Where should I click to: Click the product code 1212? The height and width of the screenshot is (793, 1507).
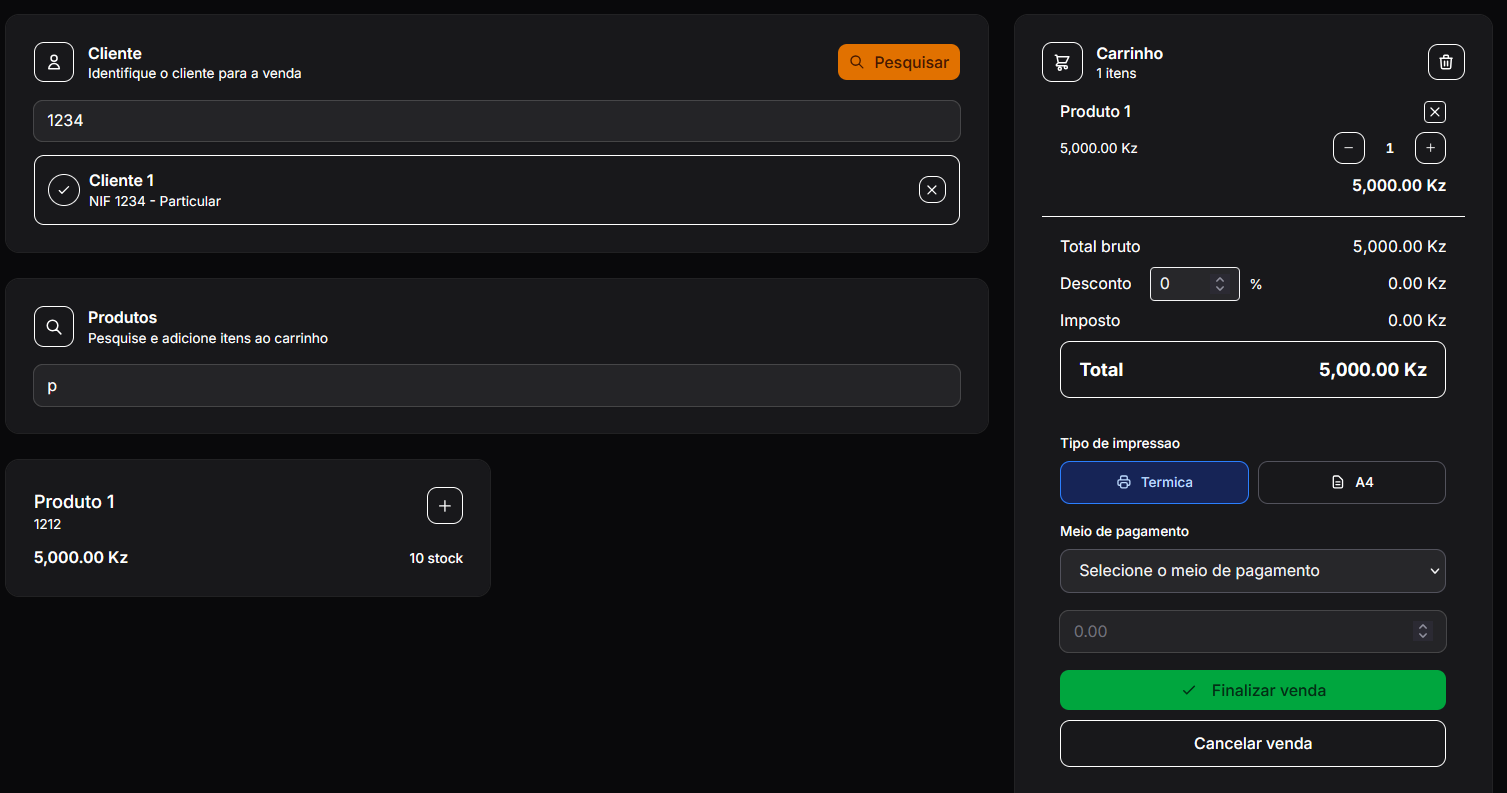[x=48, y=524]
